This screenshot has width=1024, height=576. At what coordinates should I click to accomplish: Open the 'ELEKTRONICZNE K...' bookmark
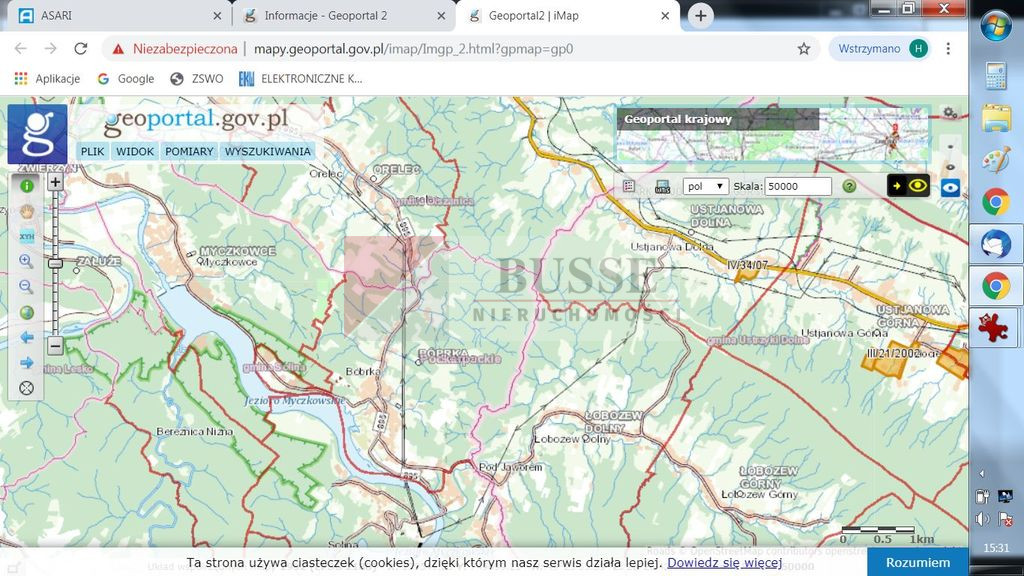click(x=300, y=78)
